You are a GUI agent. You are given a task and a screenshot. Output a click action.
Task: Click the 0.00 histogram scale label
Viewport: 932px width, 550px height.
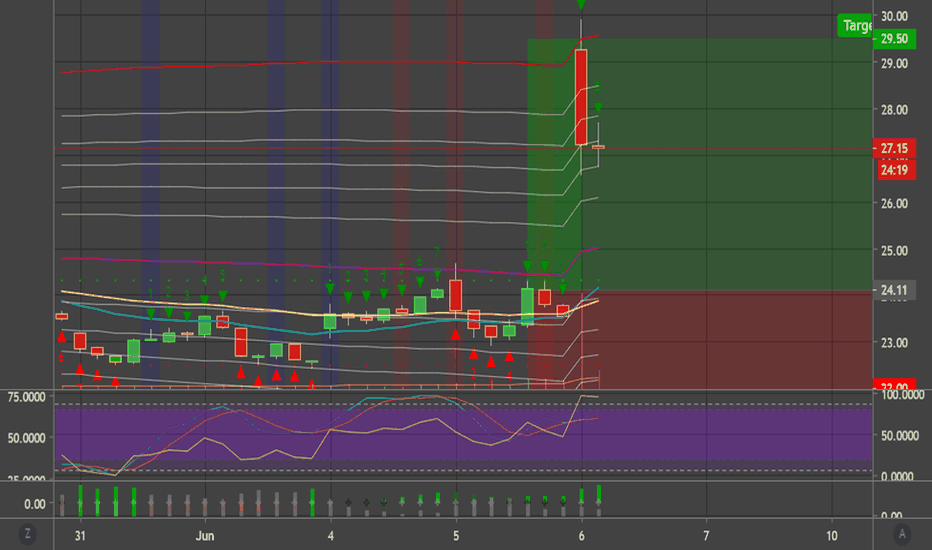click(34, 504)
